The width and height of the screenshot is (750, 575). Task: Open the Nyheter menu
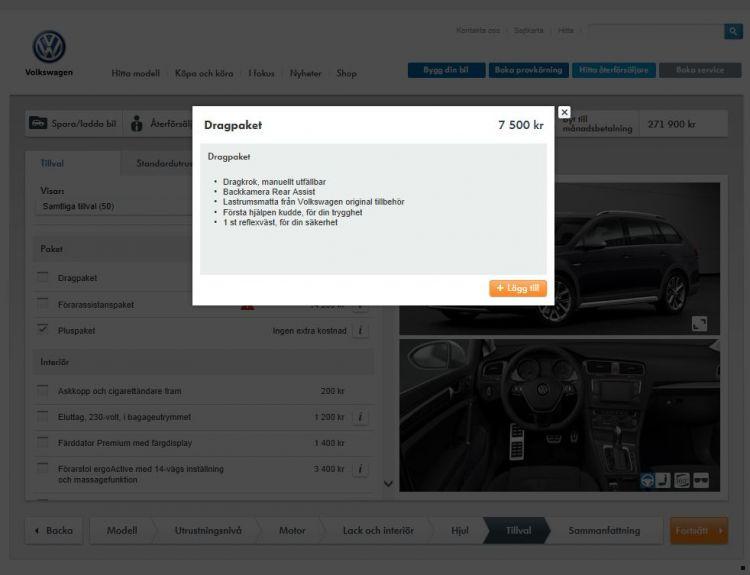pyautogui.click(x=305, y=73)
